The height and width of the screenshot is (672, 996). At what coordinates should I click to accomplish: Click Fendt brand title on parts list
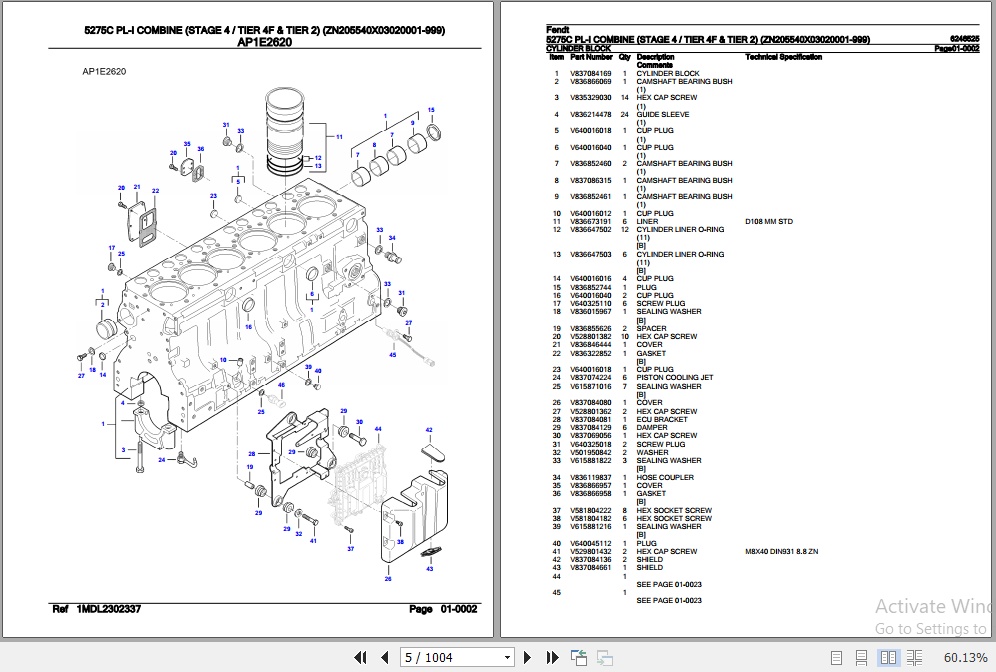[557, 30]
